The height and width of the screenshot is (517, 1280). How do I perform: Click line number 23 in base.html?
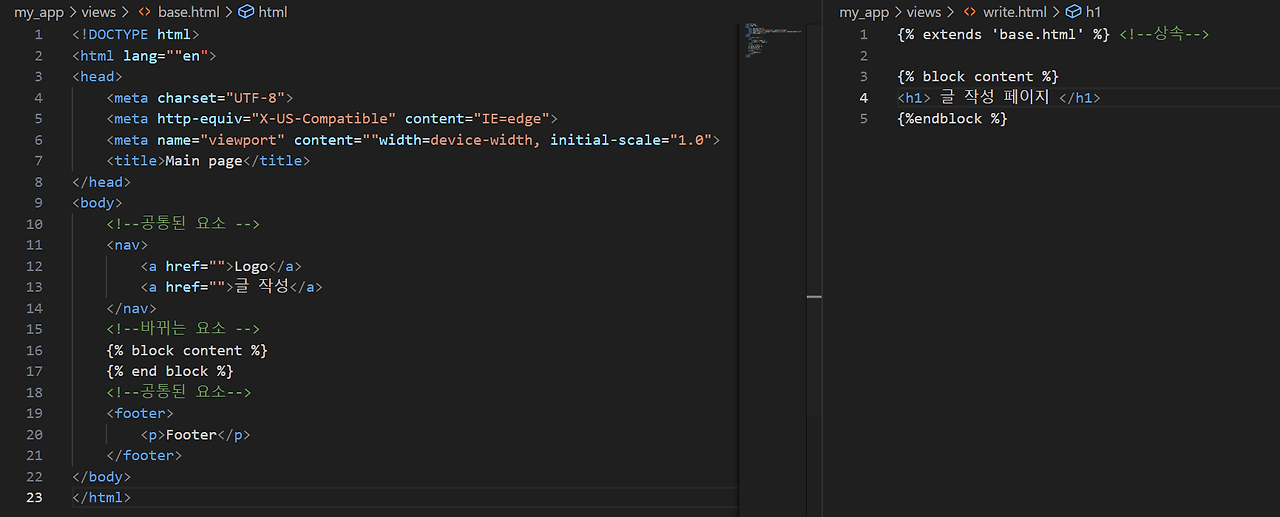pos(35,497)
